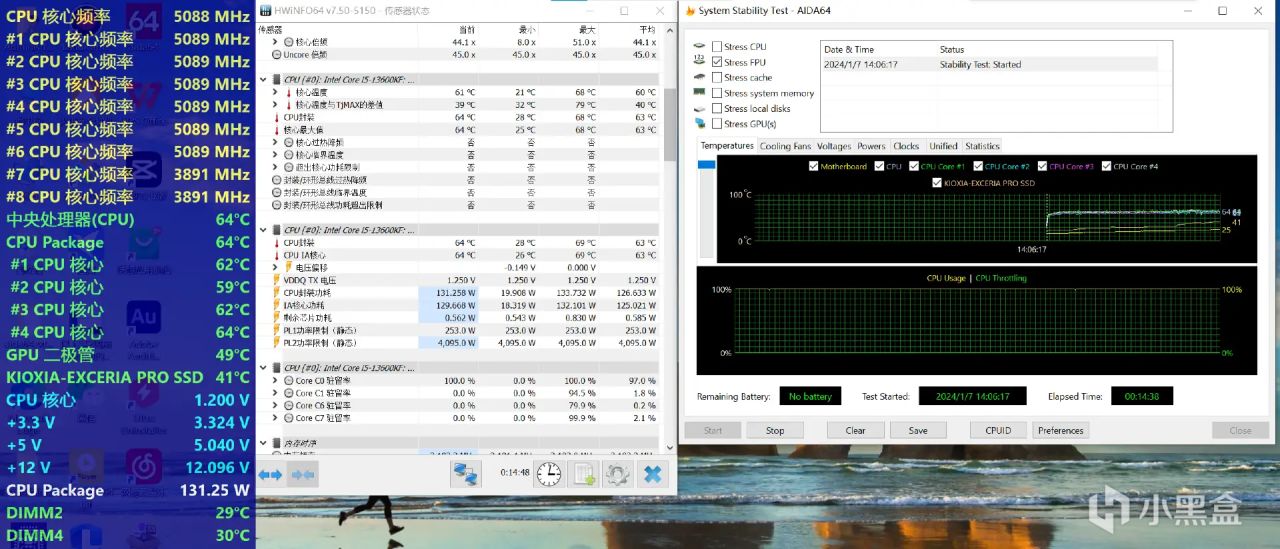Expand the 核心温度 row
This screenshot has width=1280, height=549.
tap(275, 92)
